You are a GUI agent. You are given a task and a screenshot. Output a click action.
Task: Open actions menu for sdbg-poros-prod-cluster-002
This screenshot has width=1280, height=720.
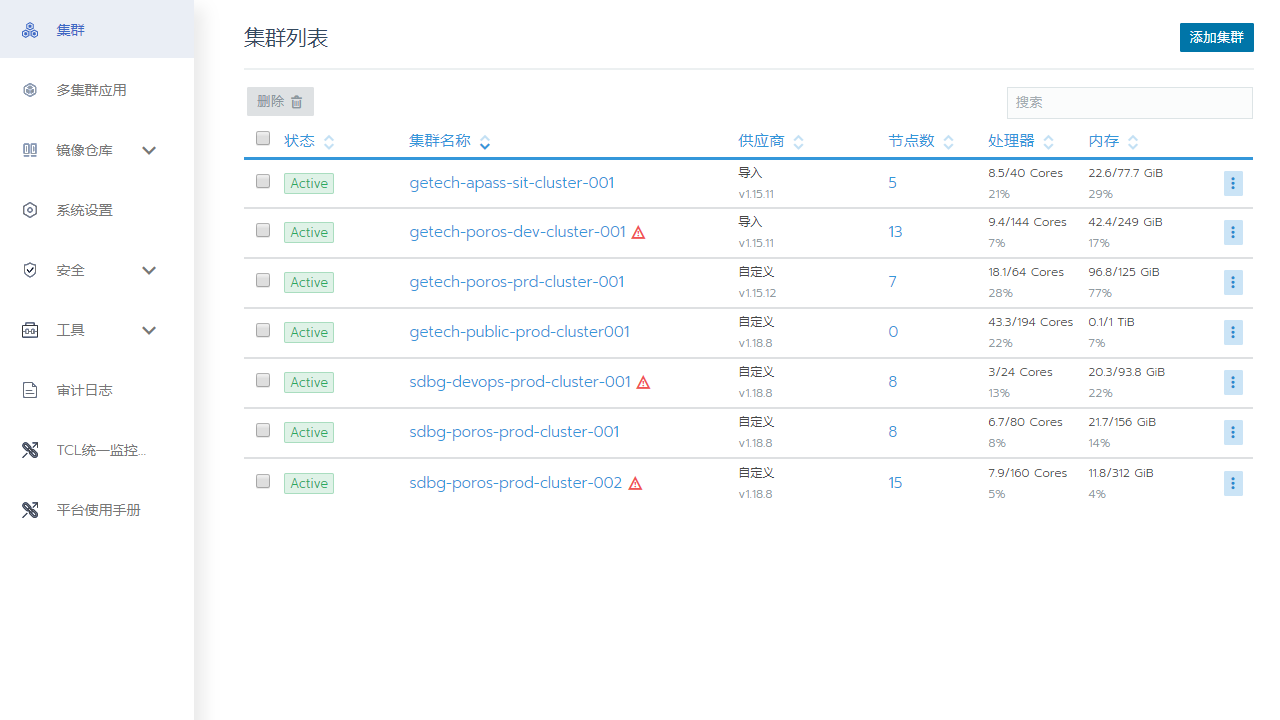pos(1233,483)
